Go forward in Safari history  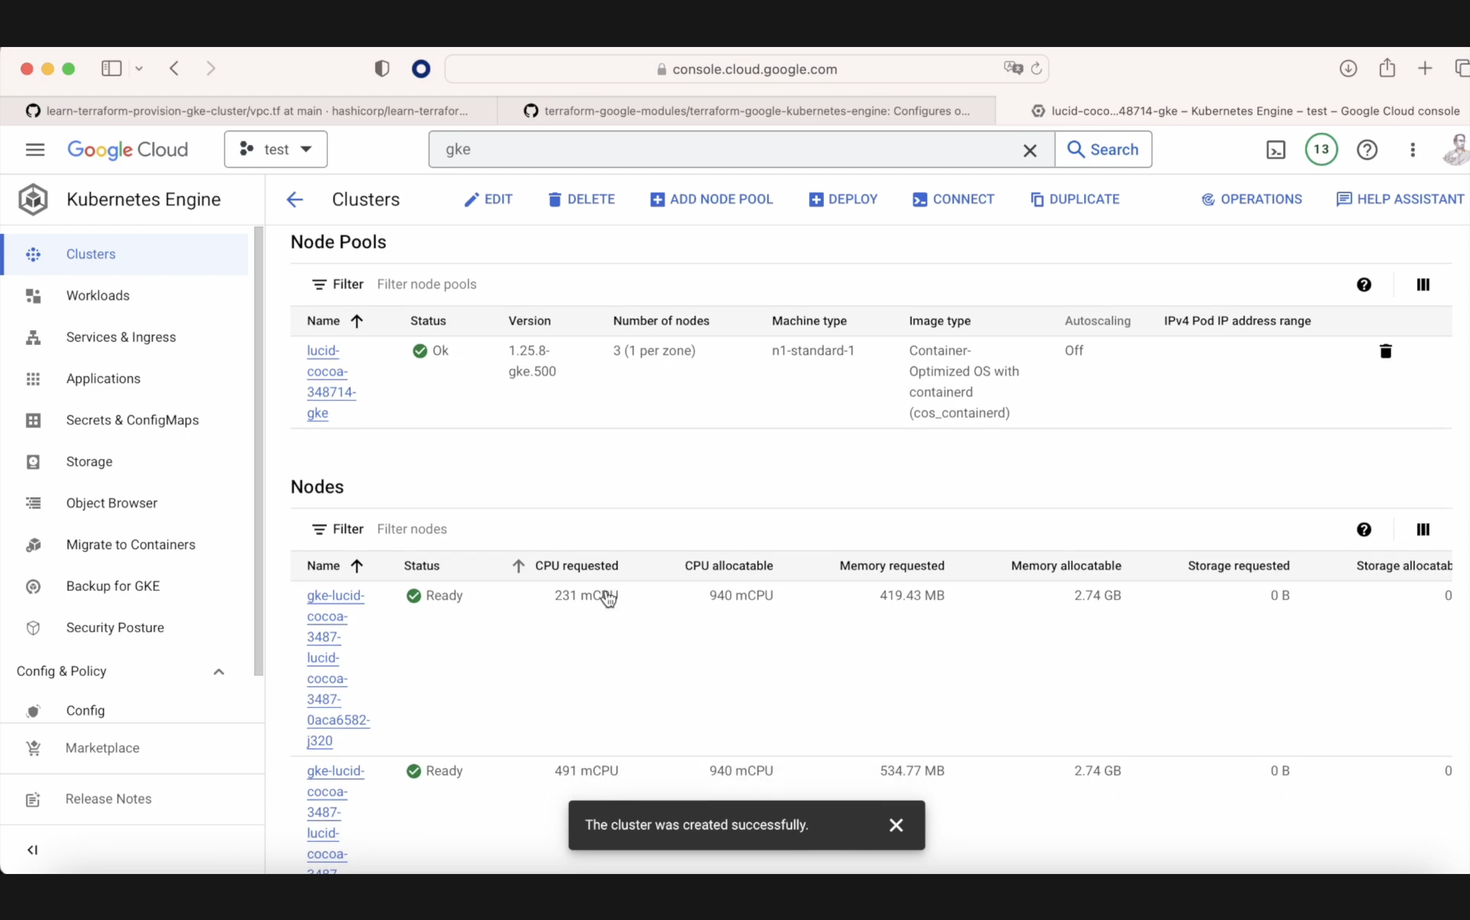pos(211,68)
